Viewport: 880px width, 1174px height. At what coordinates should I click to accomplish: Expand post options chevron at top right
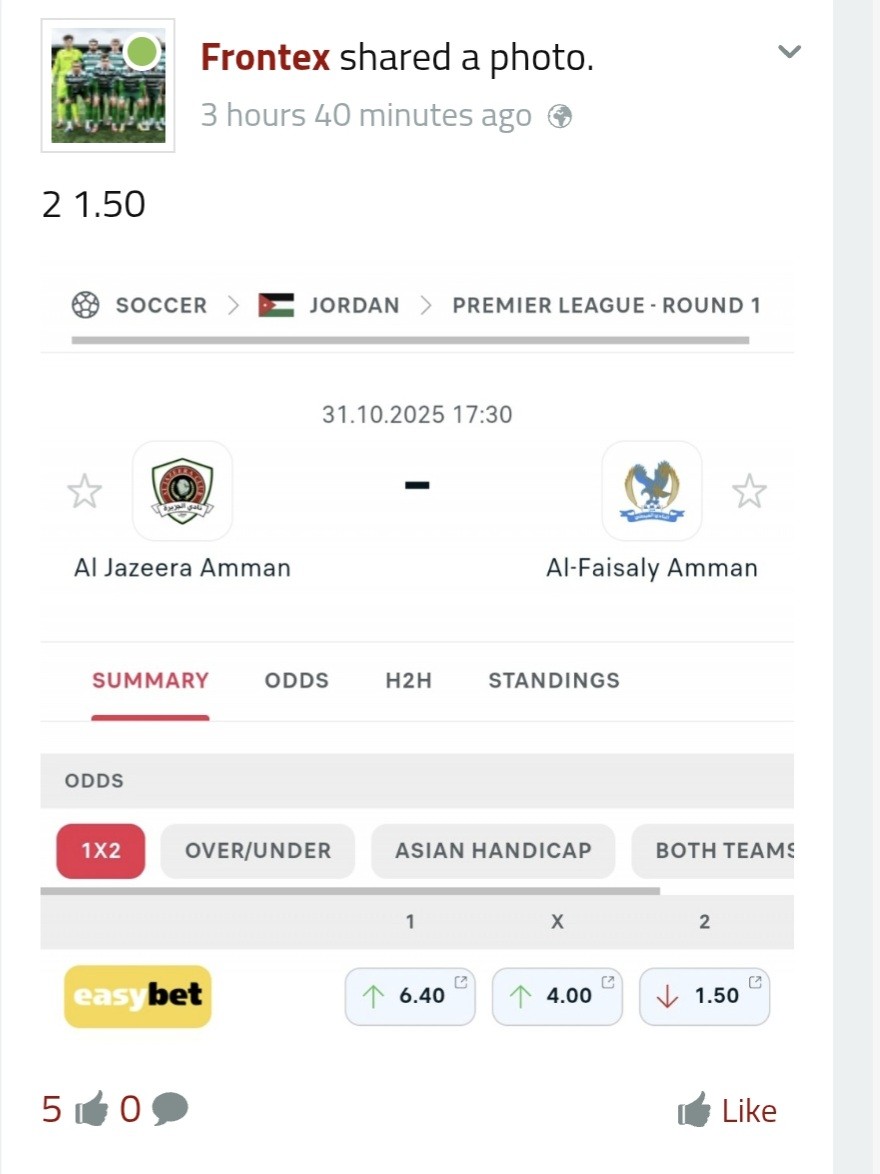pyautogui.click(x=790, y=52)
